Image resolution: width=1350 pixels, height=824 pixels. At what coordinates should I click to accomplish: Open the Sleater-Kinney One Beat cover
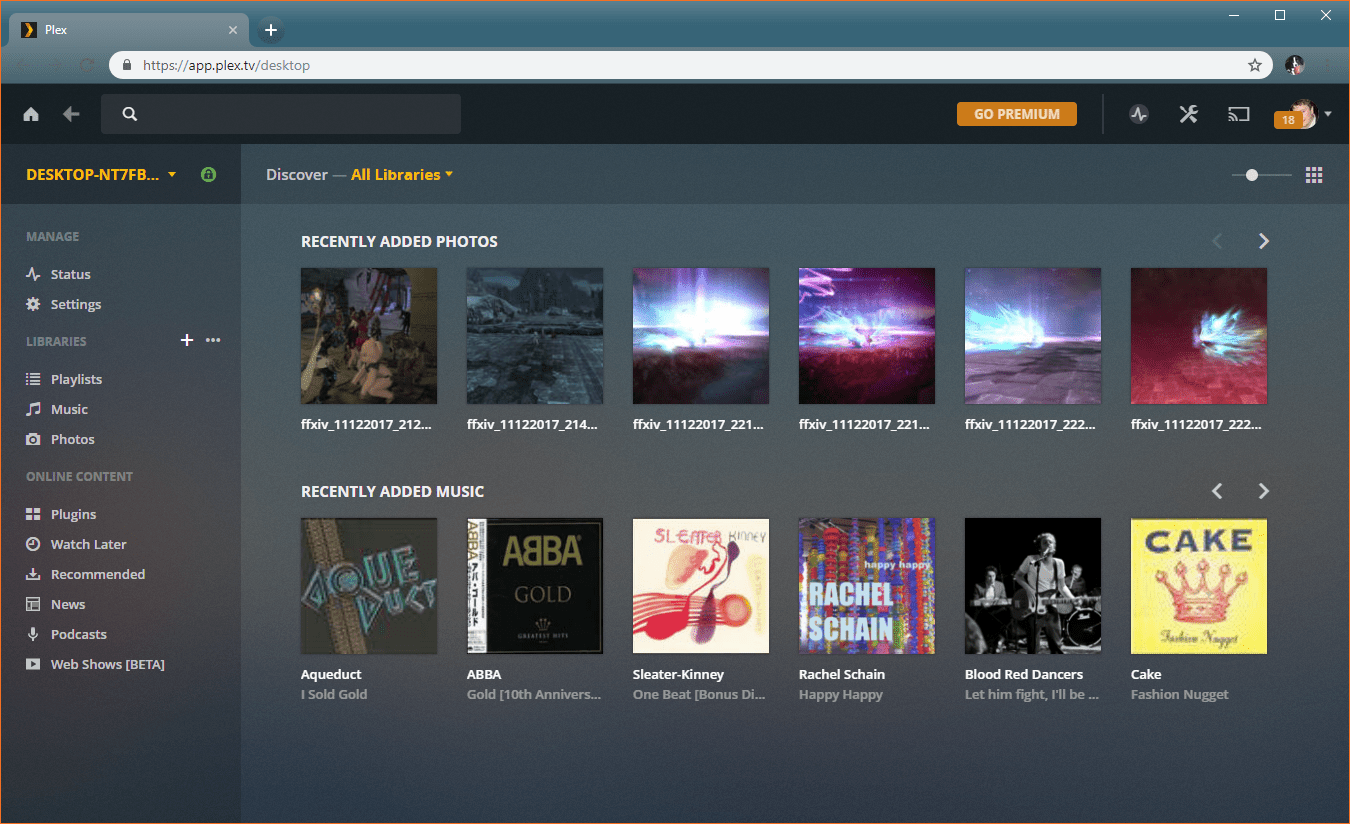(701, 586)
